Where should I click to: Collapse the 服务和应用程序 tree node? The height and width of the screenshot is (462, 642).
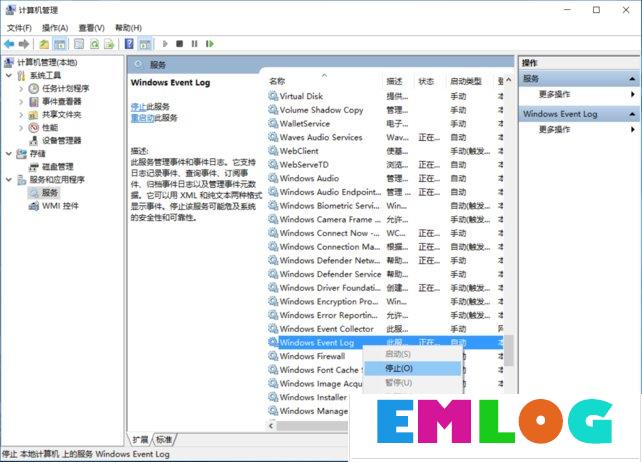click(9, 179)
